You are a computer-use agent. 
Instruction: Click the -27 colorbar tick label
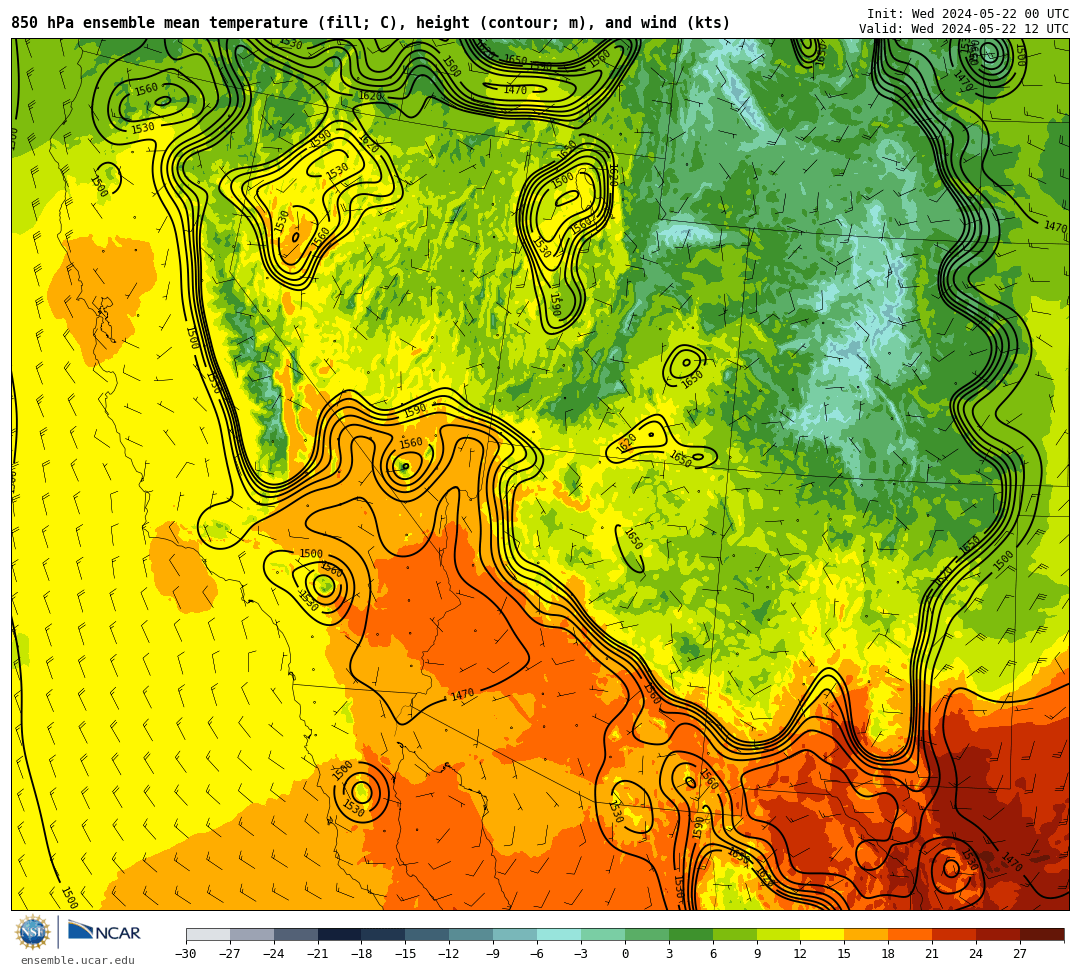[230, 954]
